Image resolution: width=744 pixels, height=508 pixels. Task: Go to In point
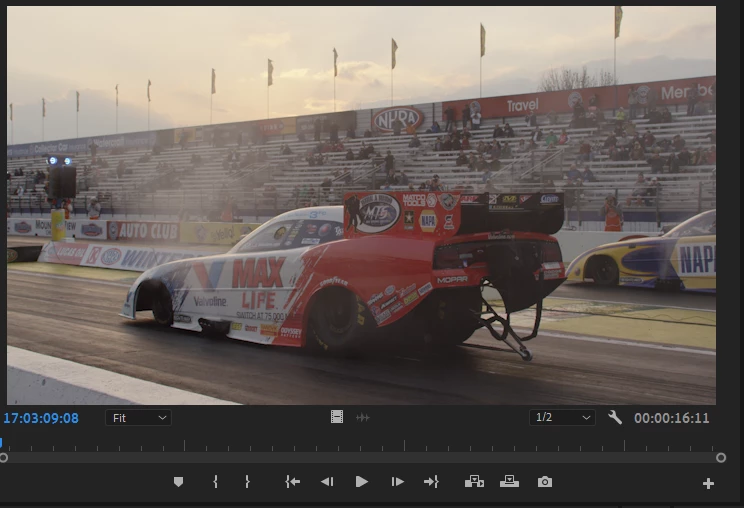pos(292,482)
